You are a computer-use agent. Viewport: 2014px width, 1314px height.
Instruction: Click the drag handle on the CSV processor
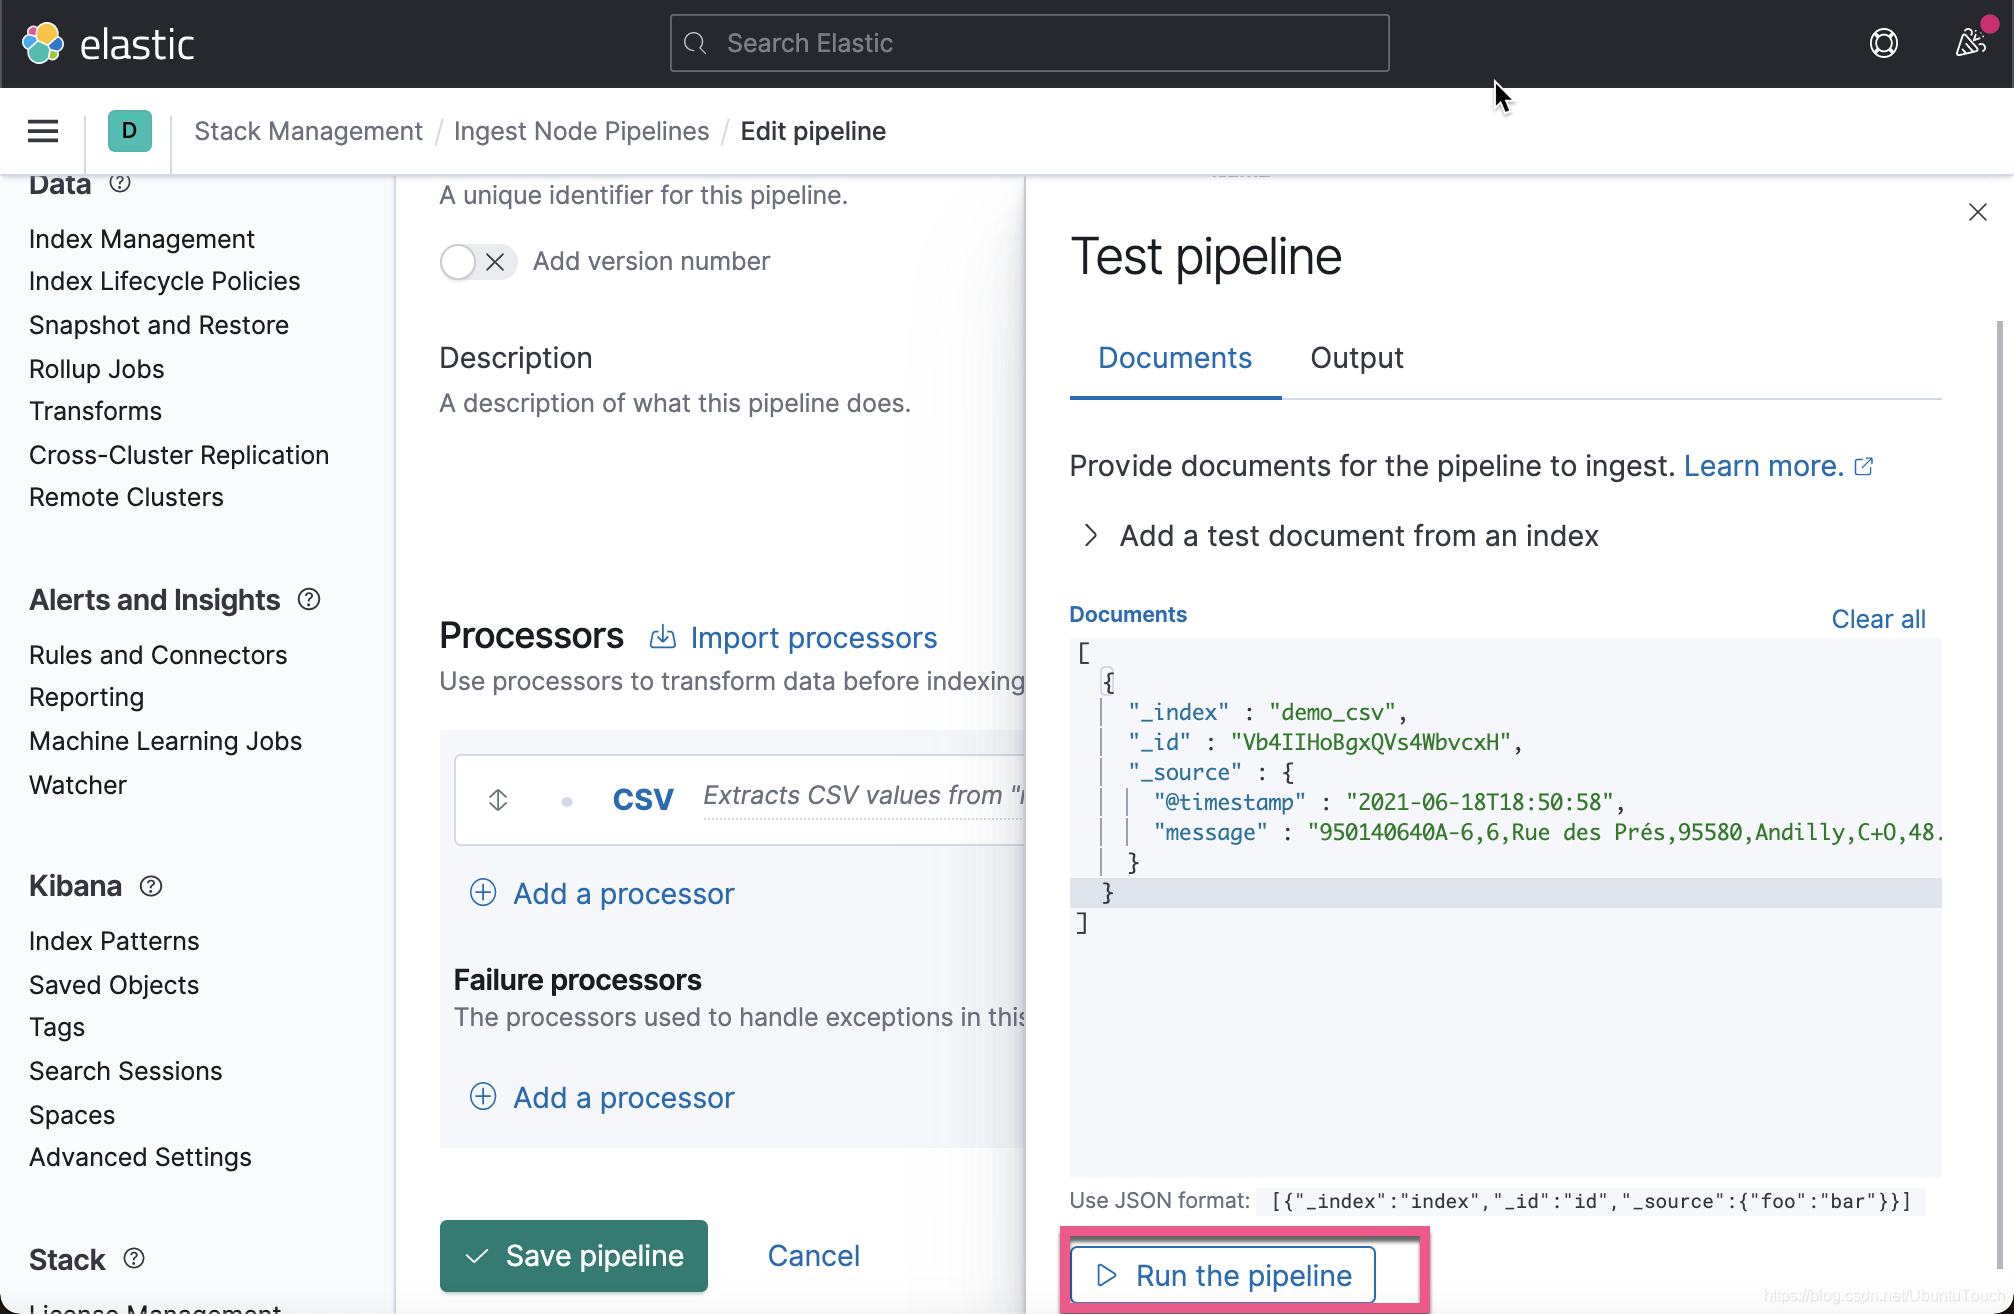[x=497, y=799]
